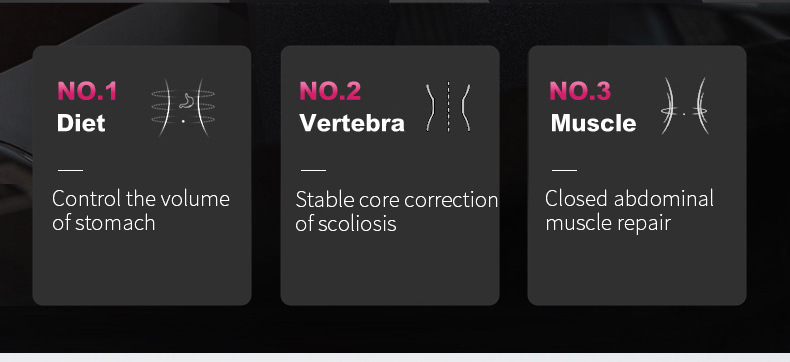Click the divider line under Muscle
The width and height of the screenshot is (790, 362).
[x=564, y=170]
